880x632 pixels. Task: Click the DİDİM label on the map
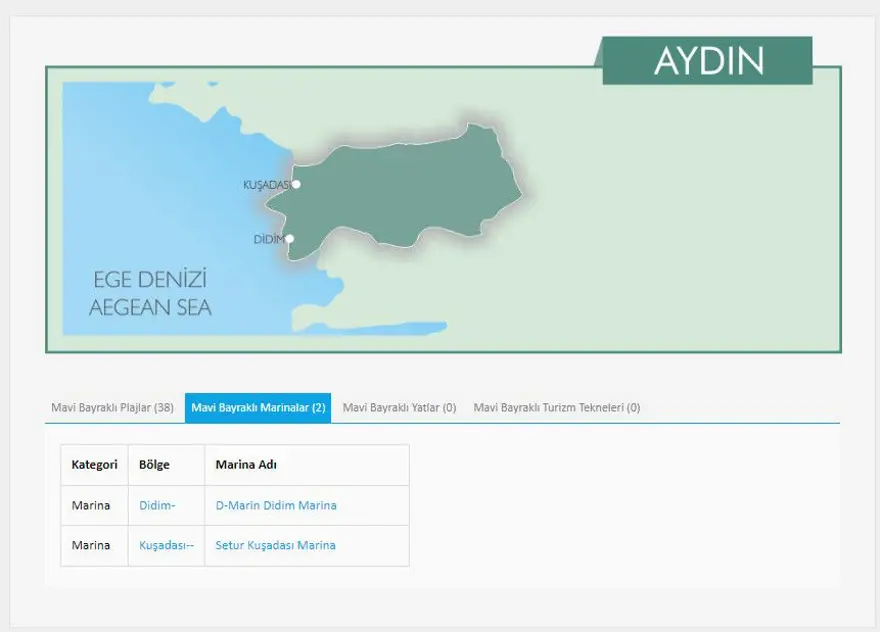pos(266,238)
